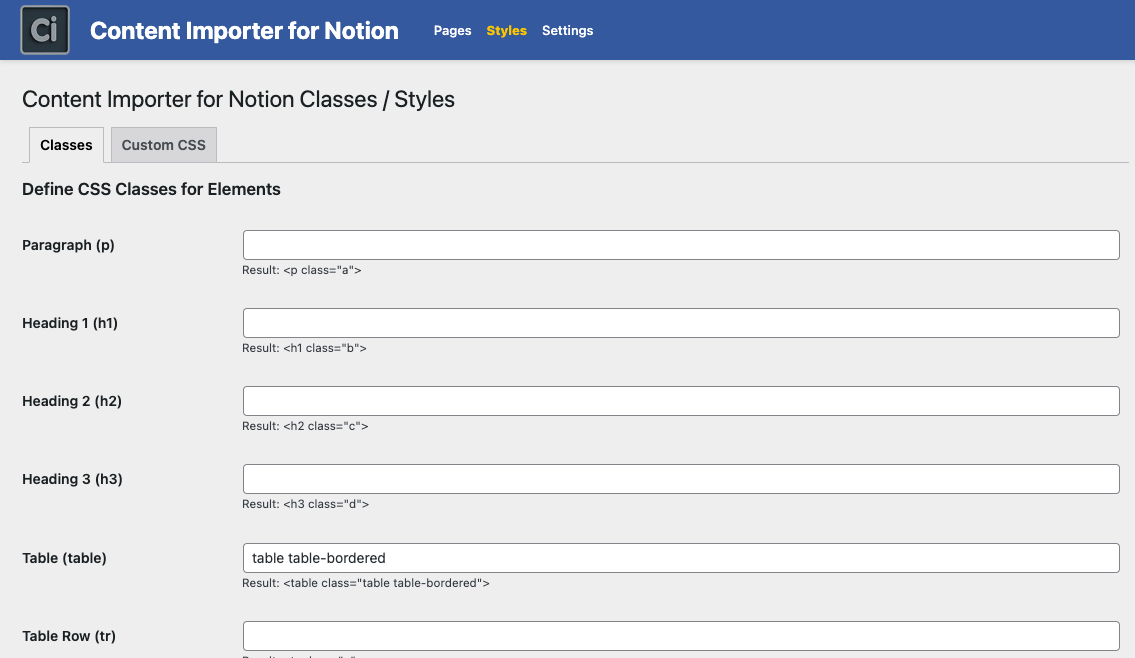Select the Styles navigation item
The height and width of the screenshot is (658, 1135).
(x=506, y=31)
